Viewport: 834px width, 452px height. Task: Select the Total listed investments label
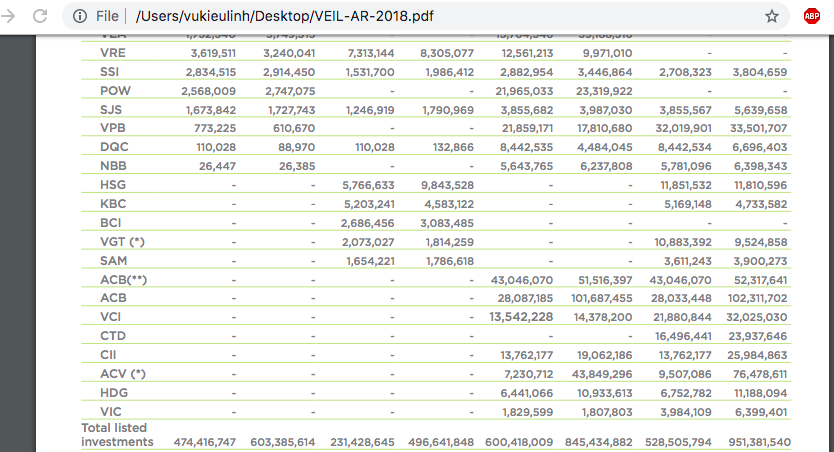[118, 434]
